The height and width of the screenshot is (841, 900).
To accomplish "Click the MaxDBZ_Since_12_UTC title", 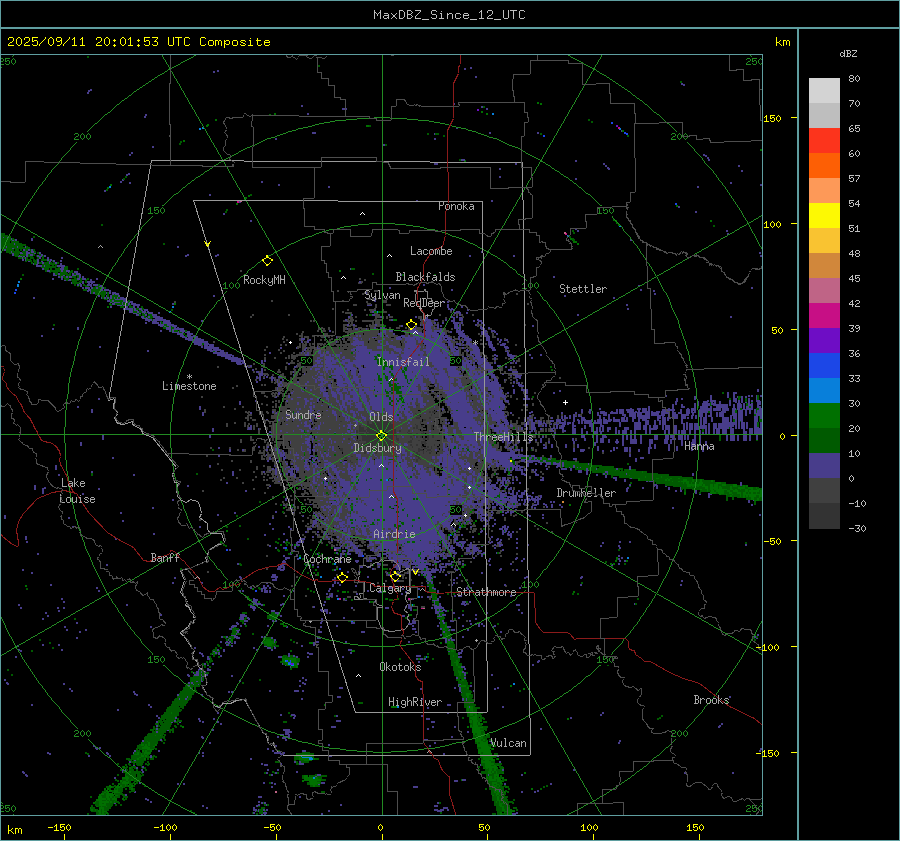I will point(449,15).
